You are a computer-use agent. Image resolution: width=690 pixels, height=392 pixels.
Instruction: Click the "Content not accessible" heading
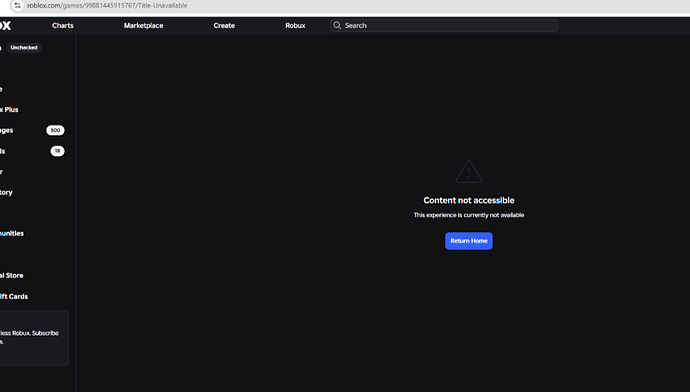pyautogui.click(x=469, y=200)
